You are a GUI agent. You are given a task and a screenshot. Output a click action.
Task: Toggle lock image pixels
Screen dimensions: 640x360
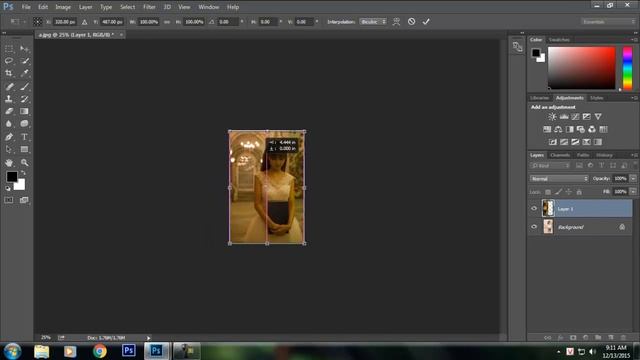[x=558, y=192]
